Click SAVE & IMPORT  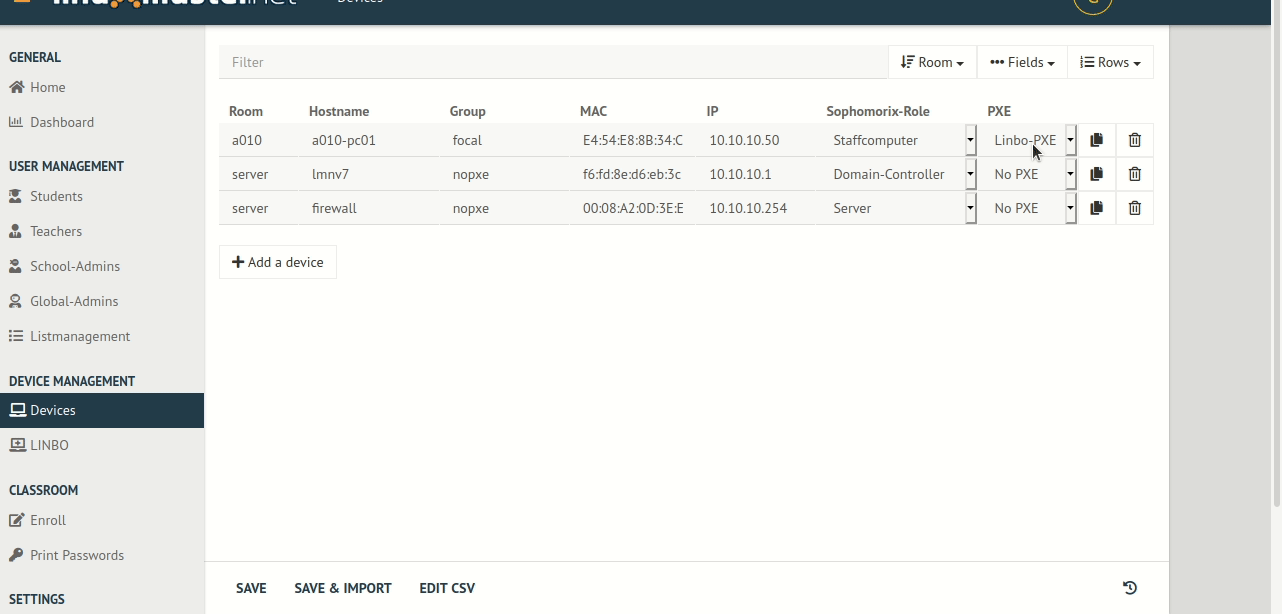pyautogui.click(x=343, y=588)
